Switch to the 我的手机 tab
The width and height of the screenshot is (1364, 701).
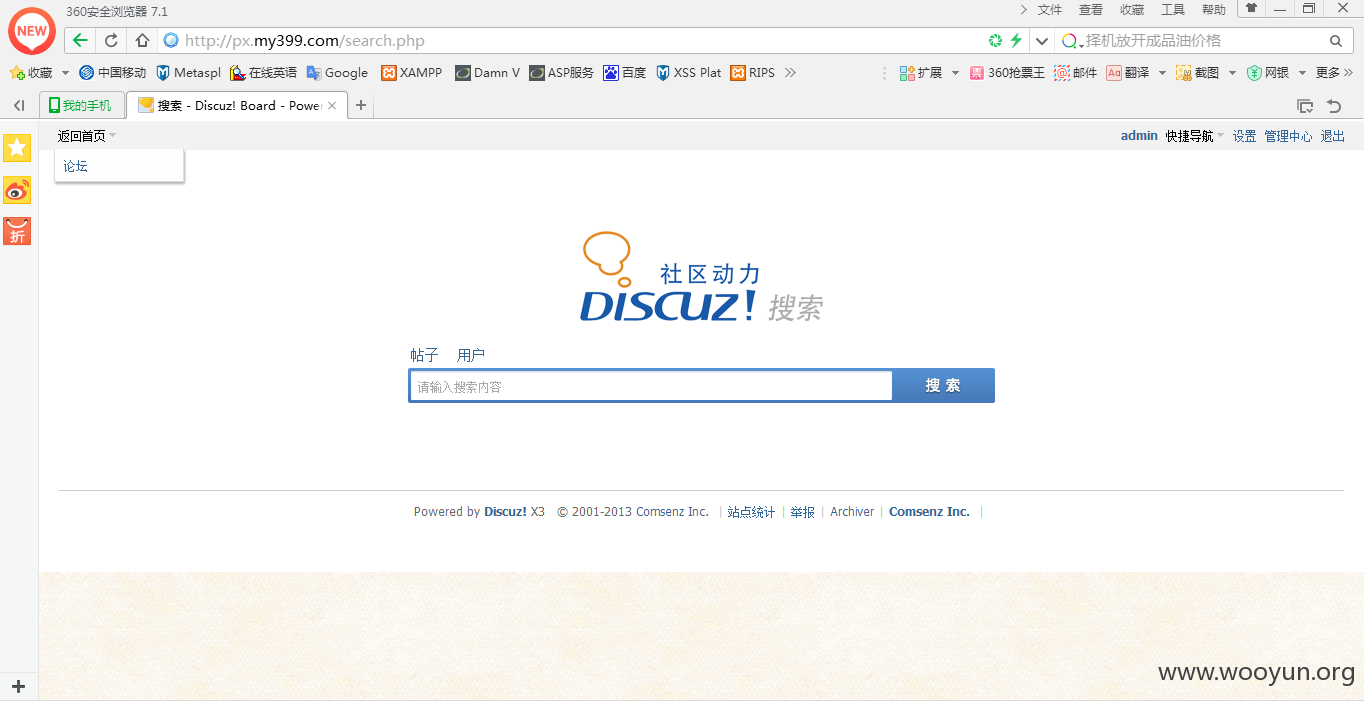pos(83,105)
